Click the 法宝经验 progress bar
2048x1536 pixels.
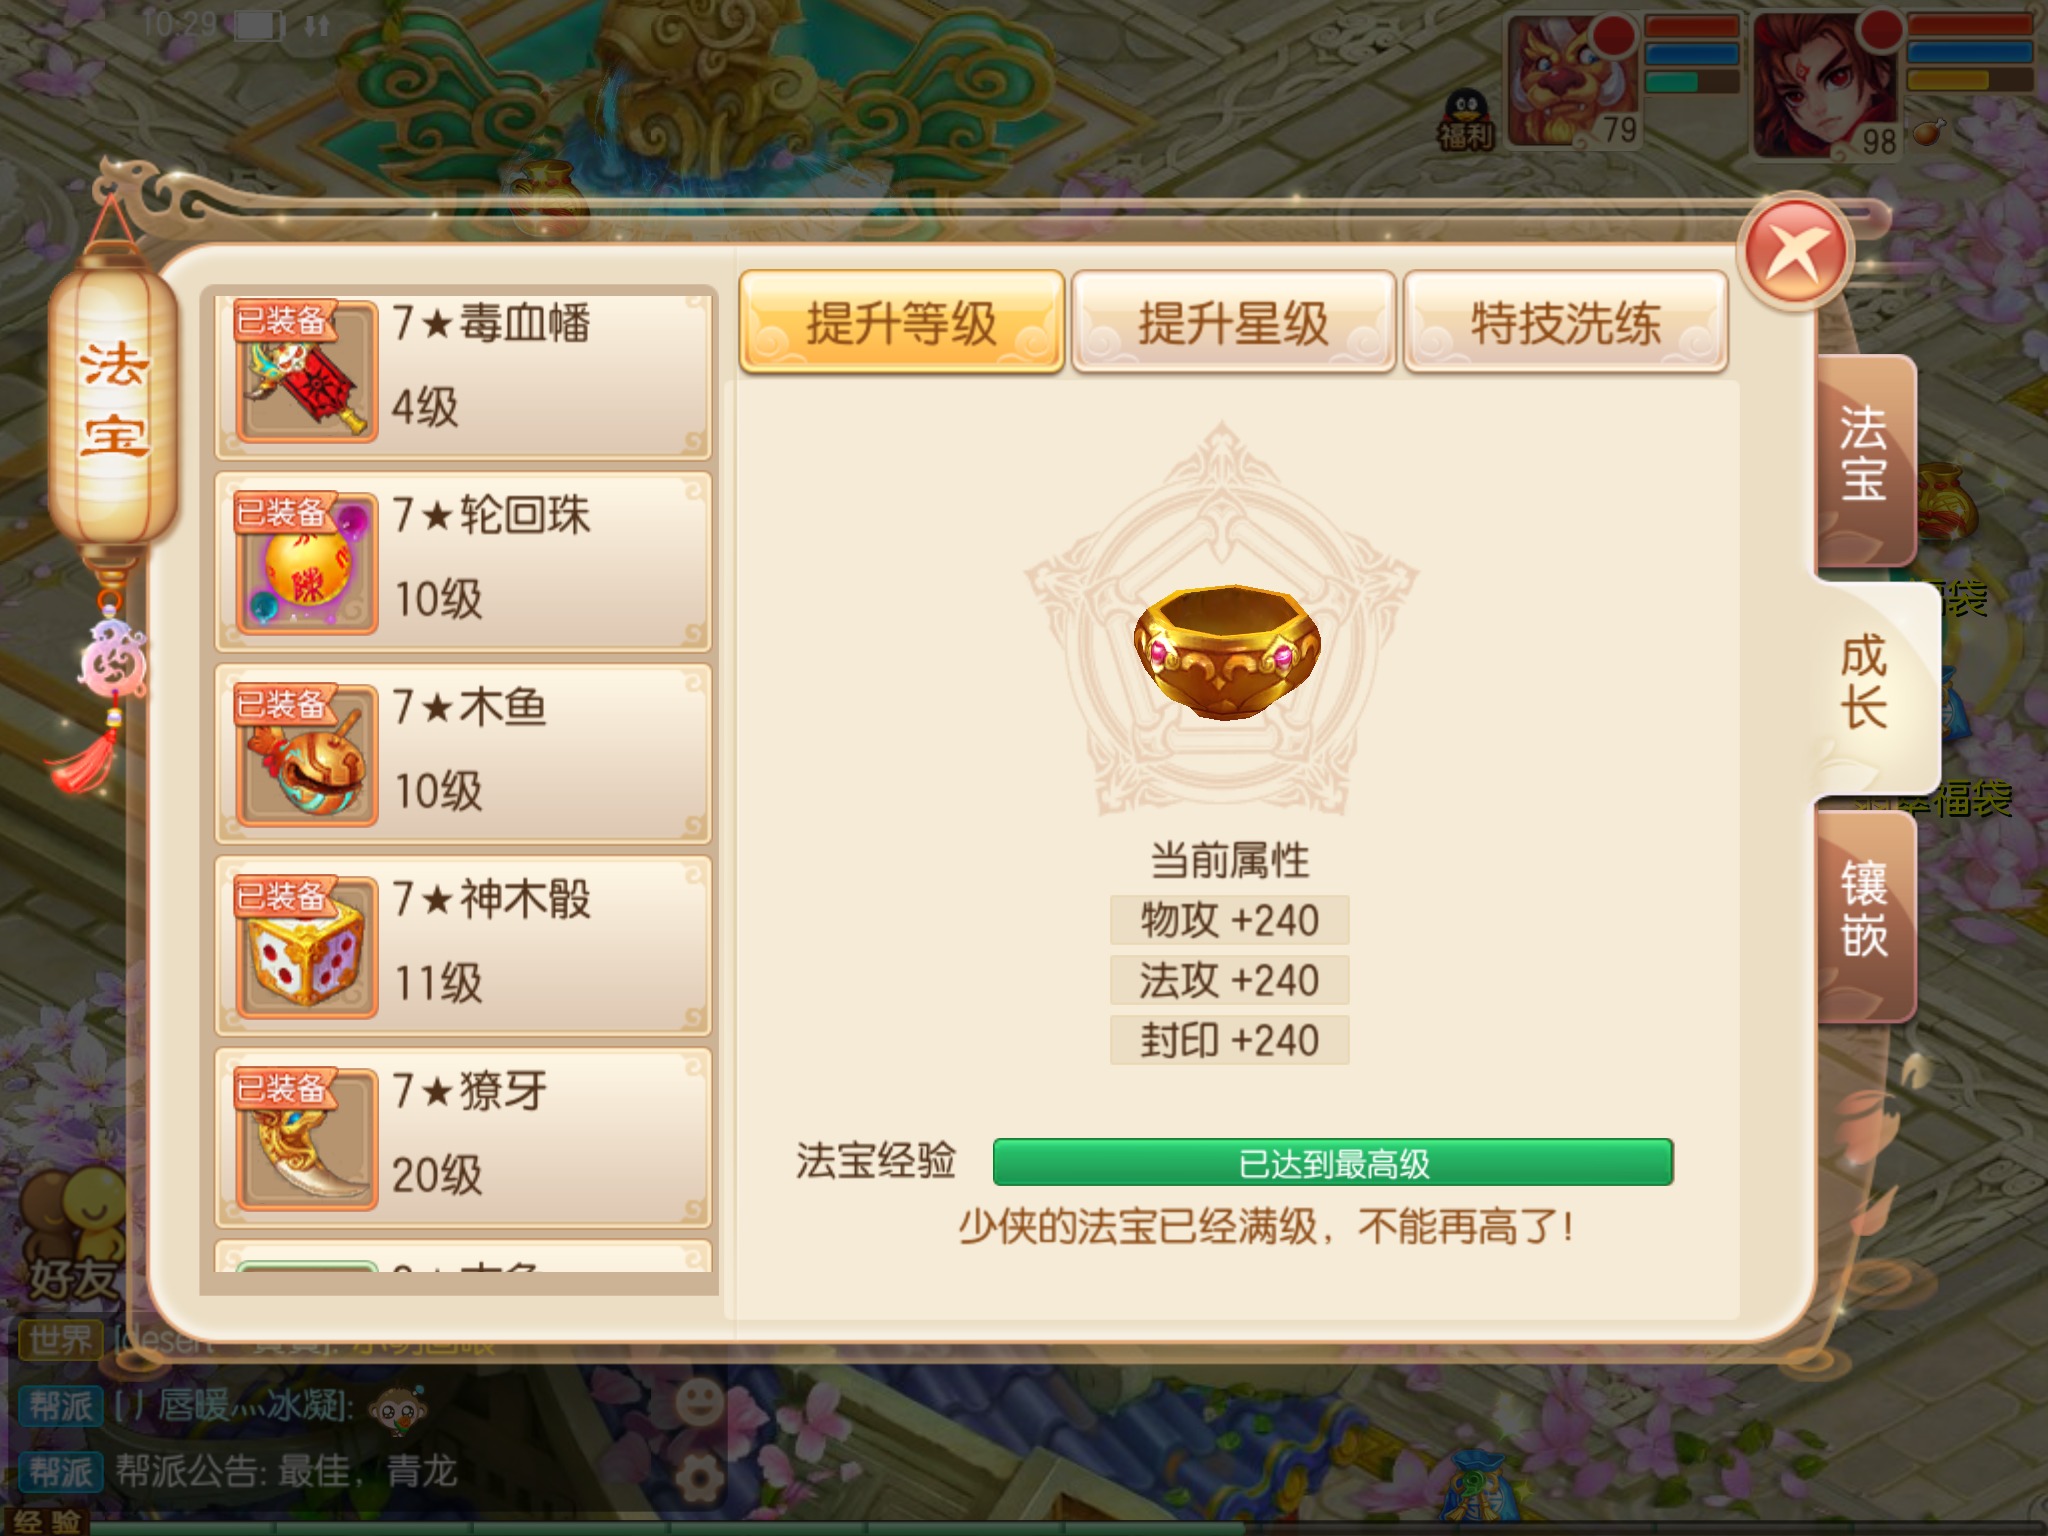[1333, 1162]
